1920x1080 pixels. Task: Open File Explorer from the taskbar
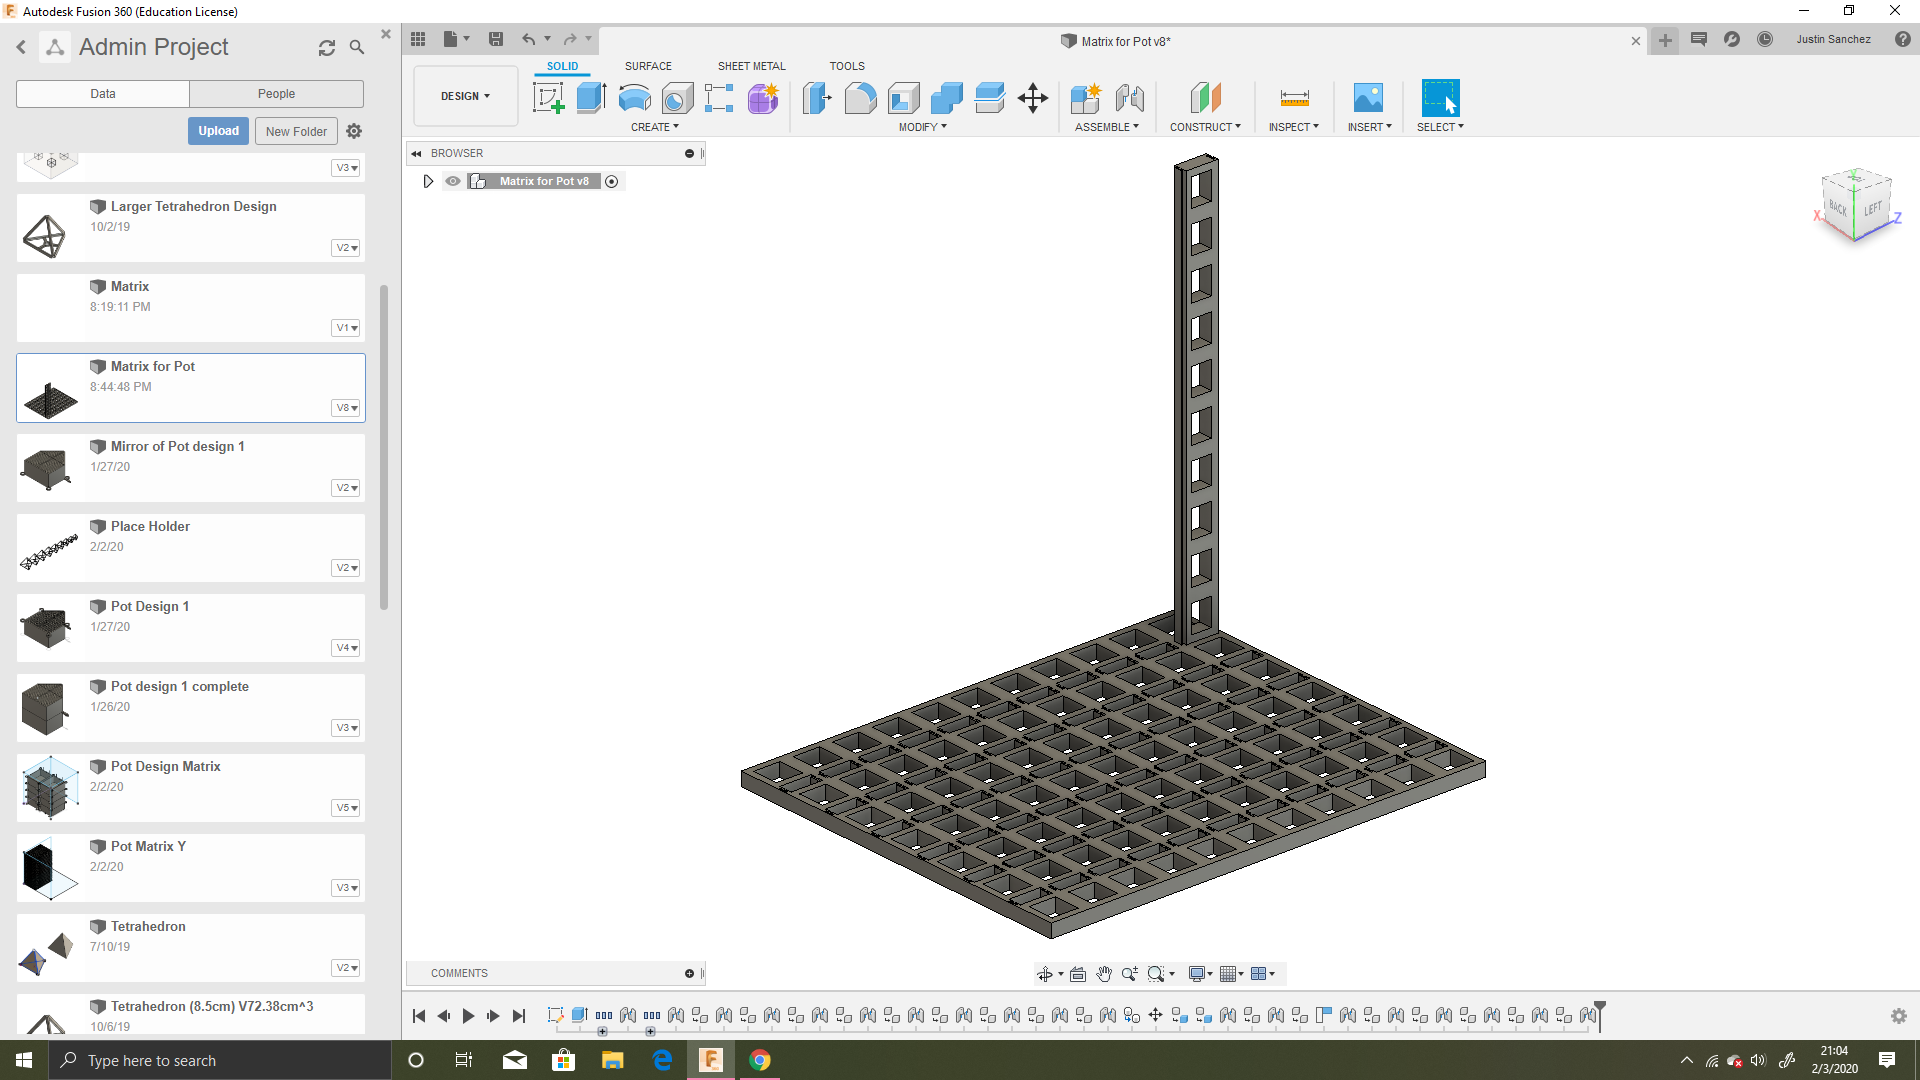tap(612, 1060)
